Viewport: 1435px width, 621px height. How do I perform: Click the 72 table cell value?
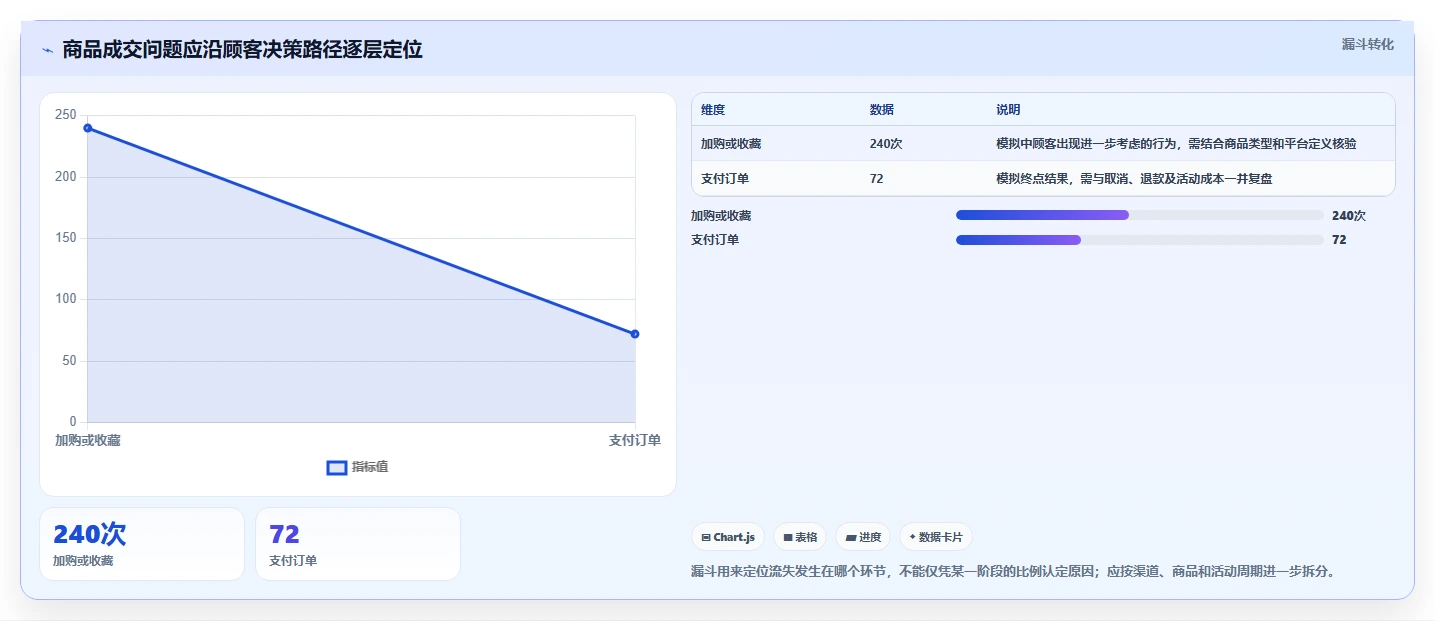pyautogui.click(x=877, y=179)
